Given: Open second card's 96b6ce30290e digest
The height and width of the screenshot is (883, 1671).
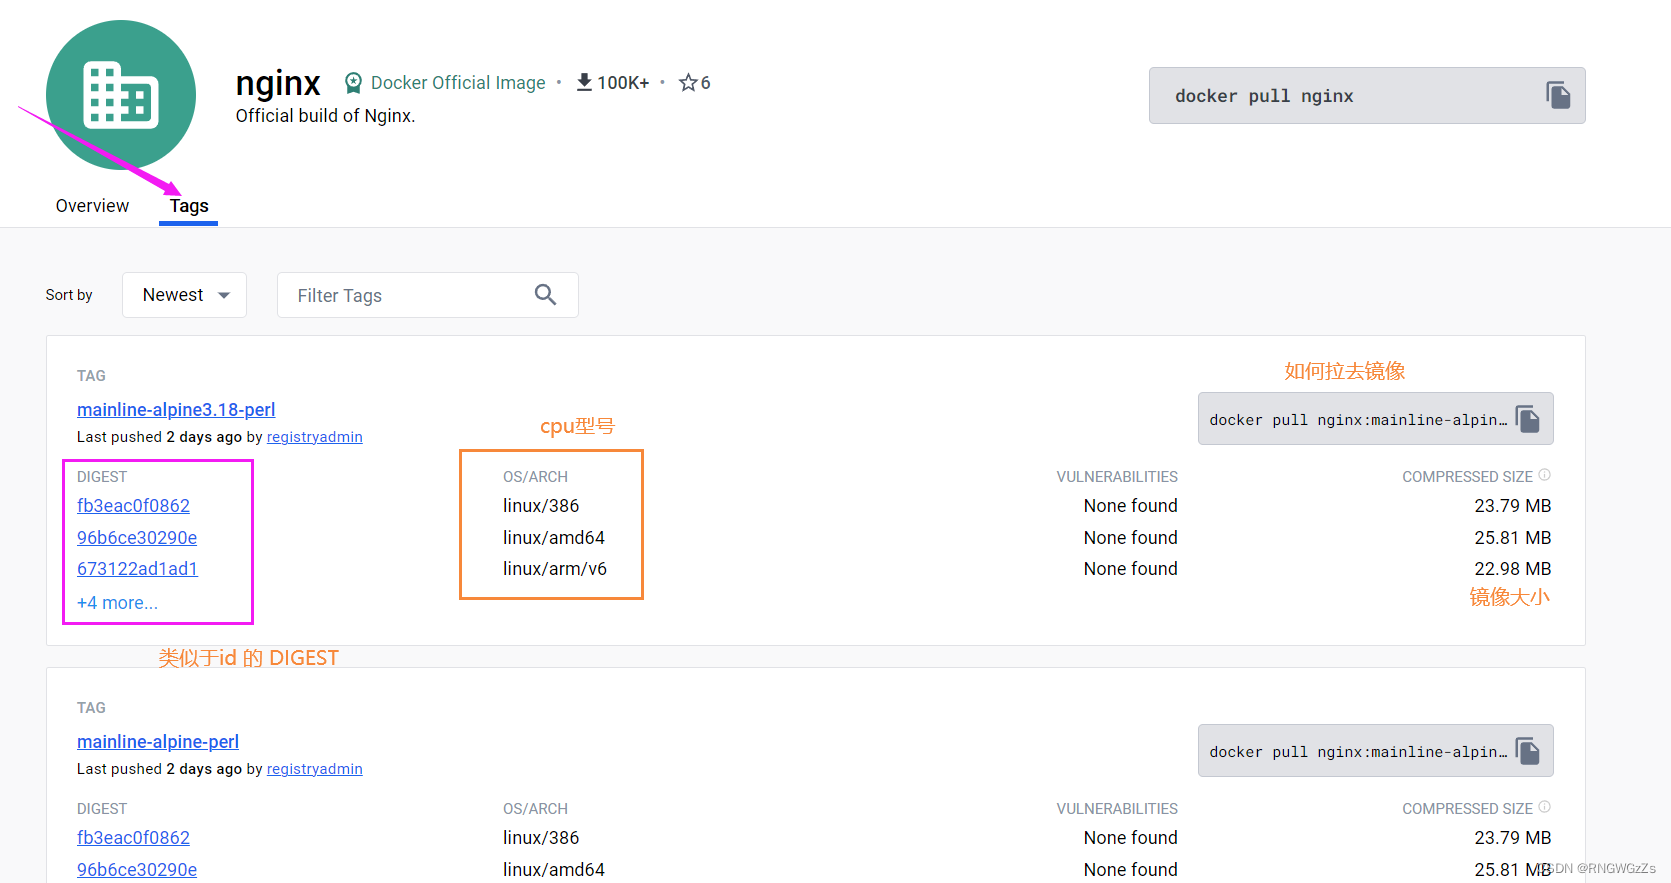Looking at the screenshot, I should click(137, 869).
